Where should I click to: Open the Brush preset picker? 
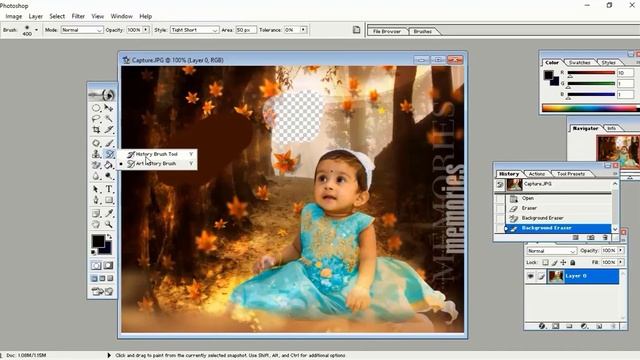coord(36,30)
